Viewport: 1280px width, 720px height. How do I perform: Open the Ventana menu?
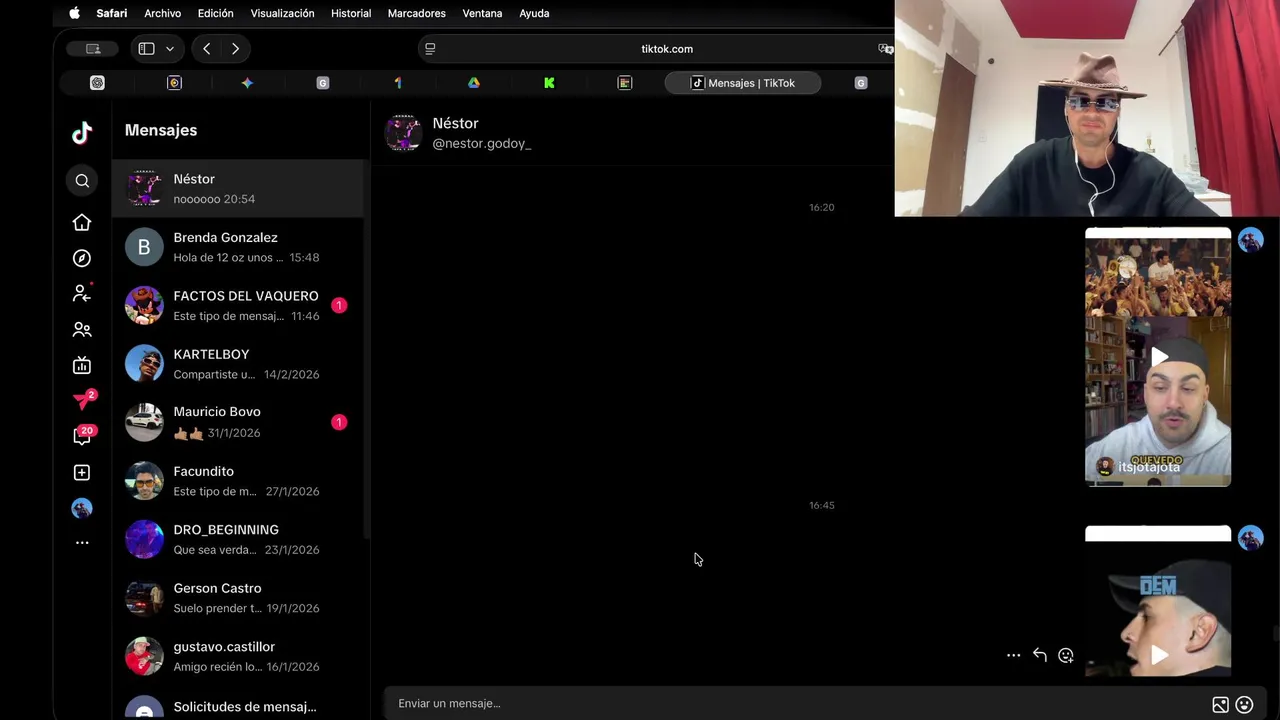(482, 13)
